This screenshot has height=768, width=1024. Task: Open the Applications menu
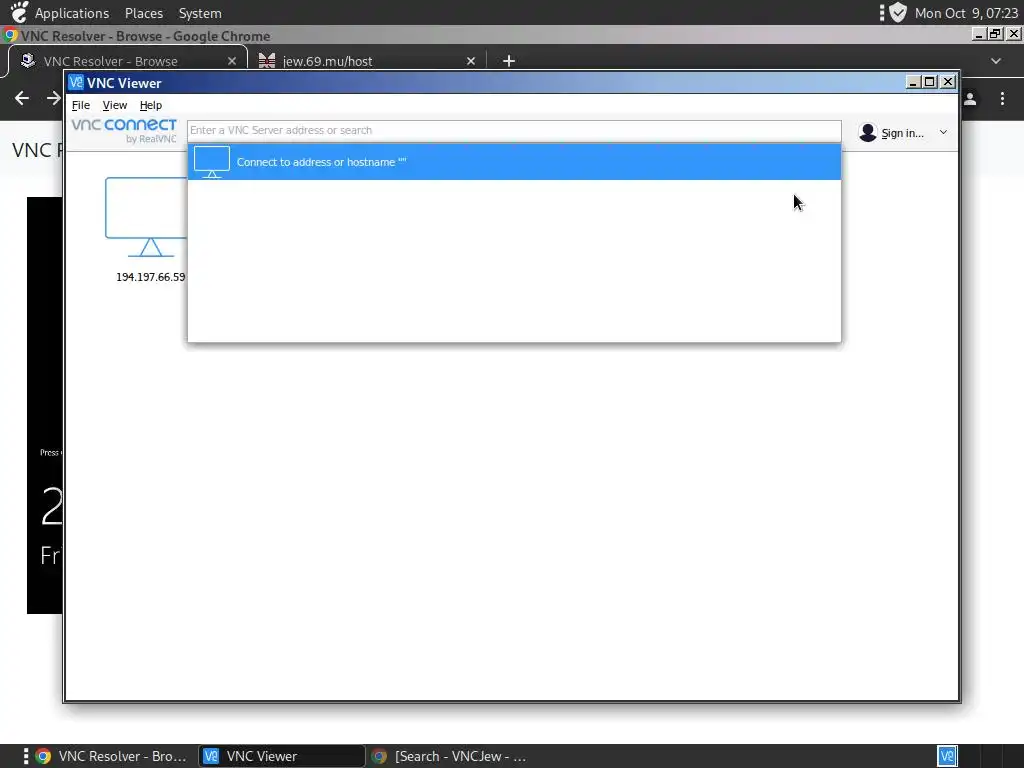pos(72,13)
